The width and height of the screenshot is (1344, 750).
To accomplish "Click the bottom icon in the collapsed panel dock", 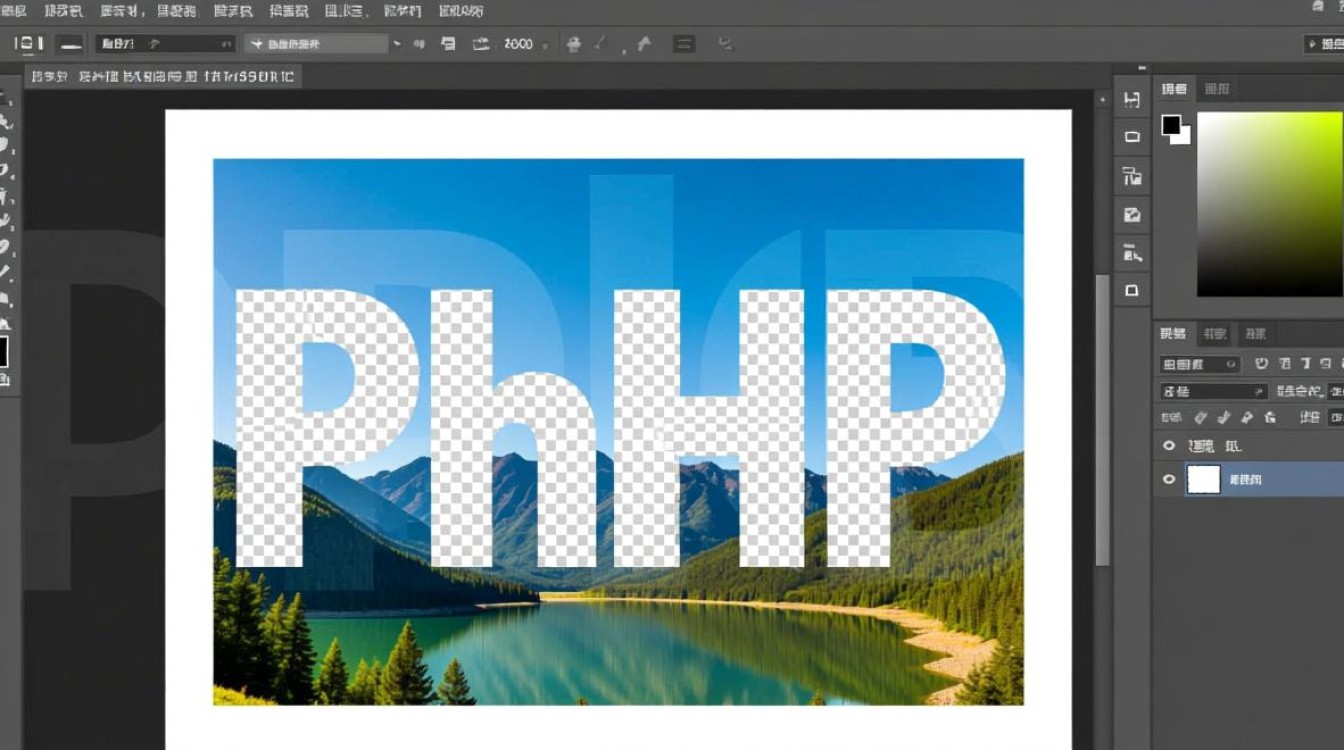I will (x=1132, y=290).
